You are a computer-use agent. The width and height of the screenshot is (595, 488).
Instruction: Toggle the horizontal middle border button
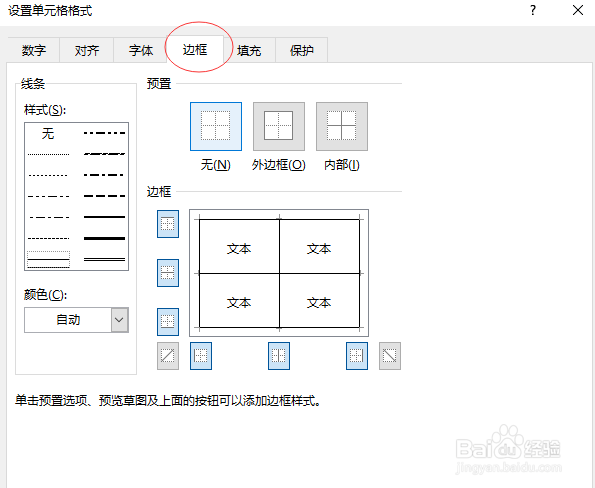(x=168, y=273)
